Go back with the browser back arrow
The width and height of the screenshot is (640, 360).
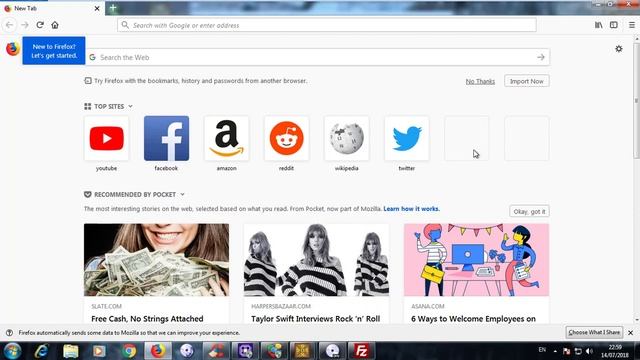9,25
